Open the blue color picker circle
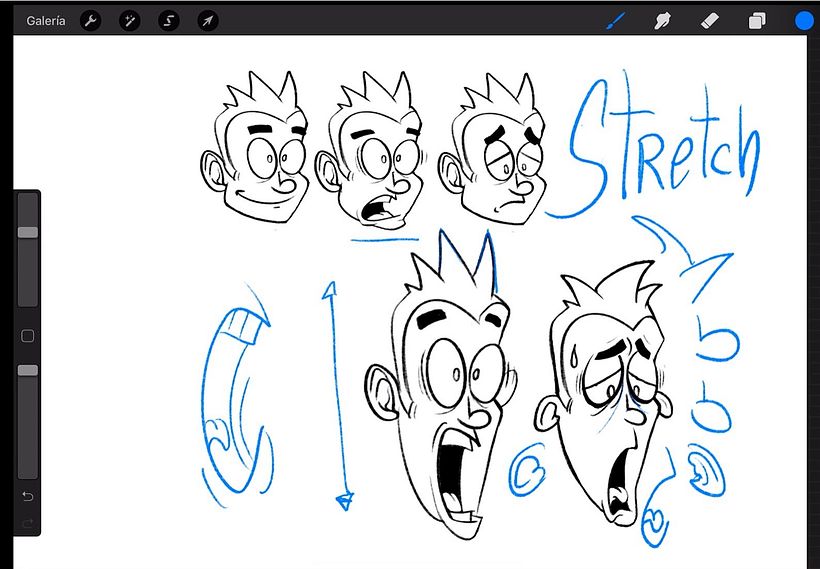The width and height of the screenshot is (820, 569). (x=804, y=21)
